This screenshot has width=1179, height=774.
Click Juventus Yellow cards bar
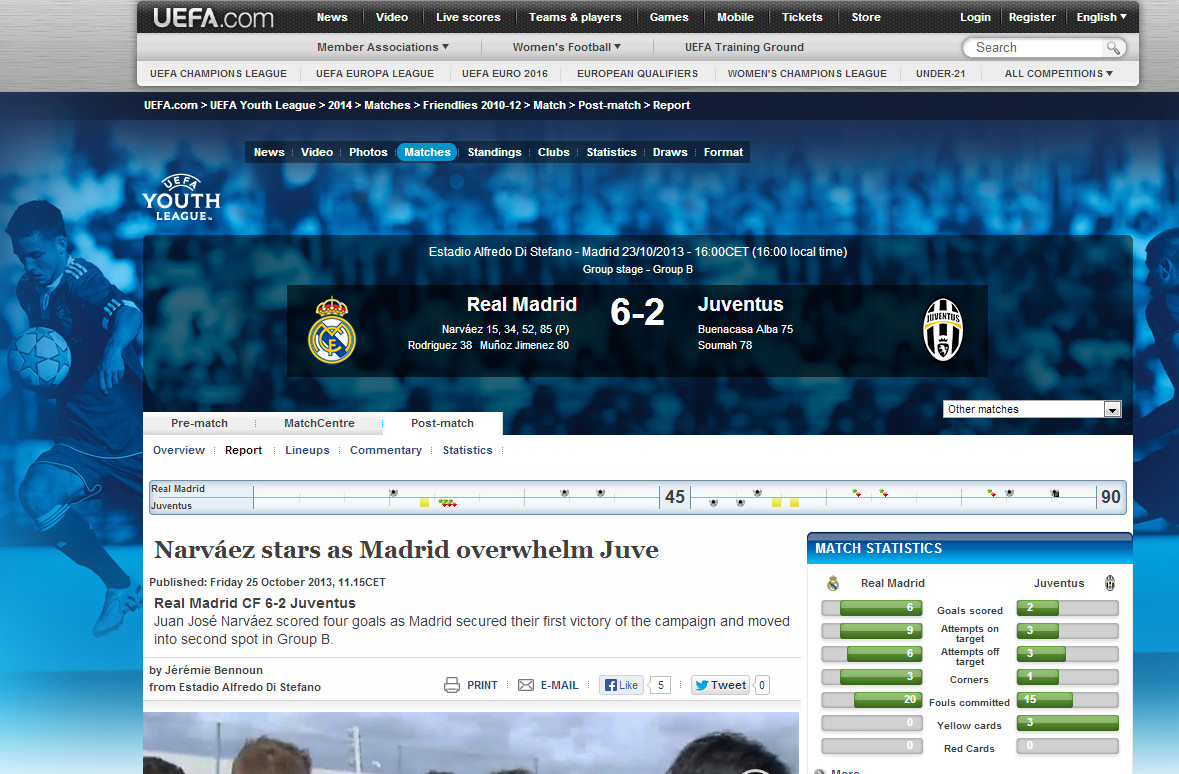point(1068,723)
